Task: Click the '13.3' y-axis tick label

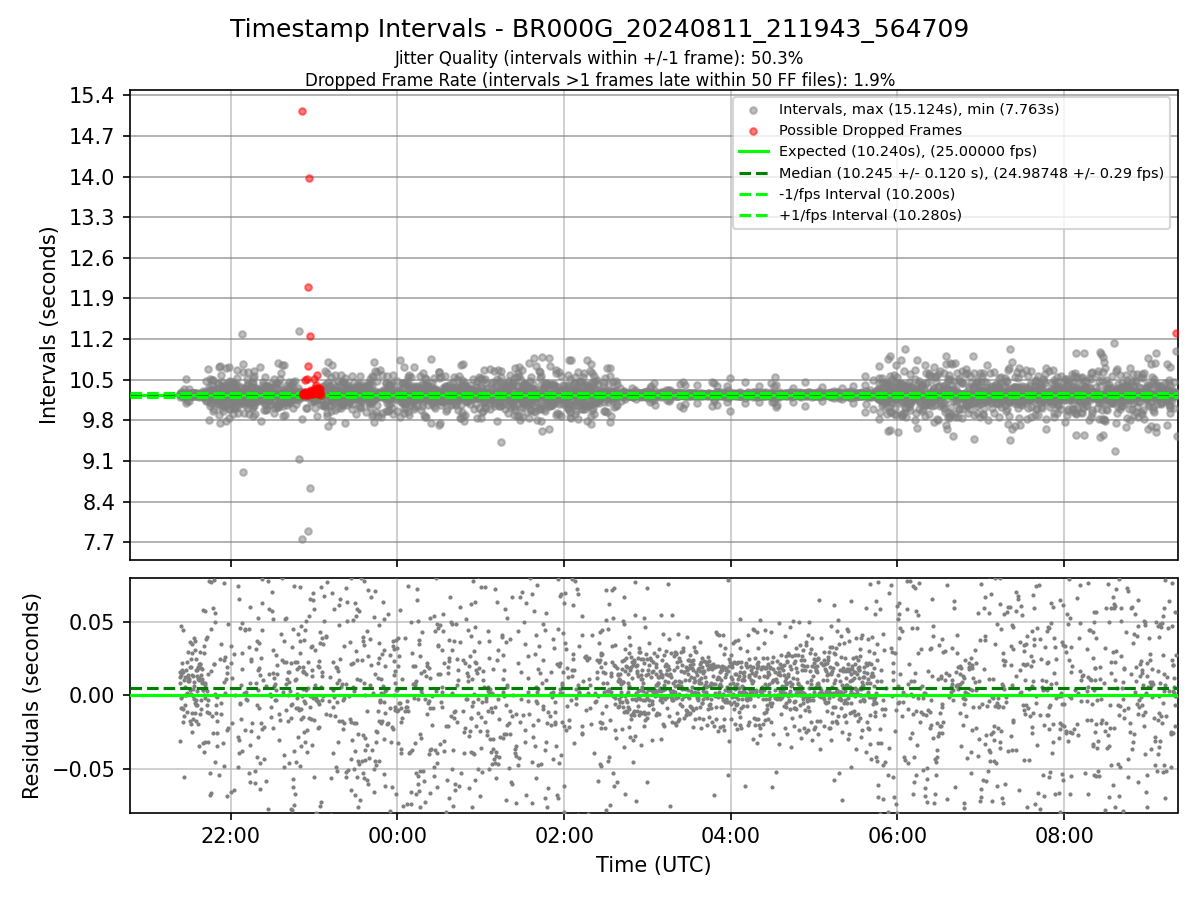Action: 91,217
